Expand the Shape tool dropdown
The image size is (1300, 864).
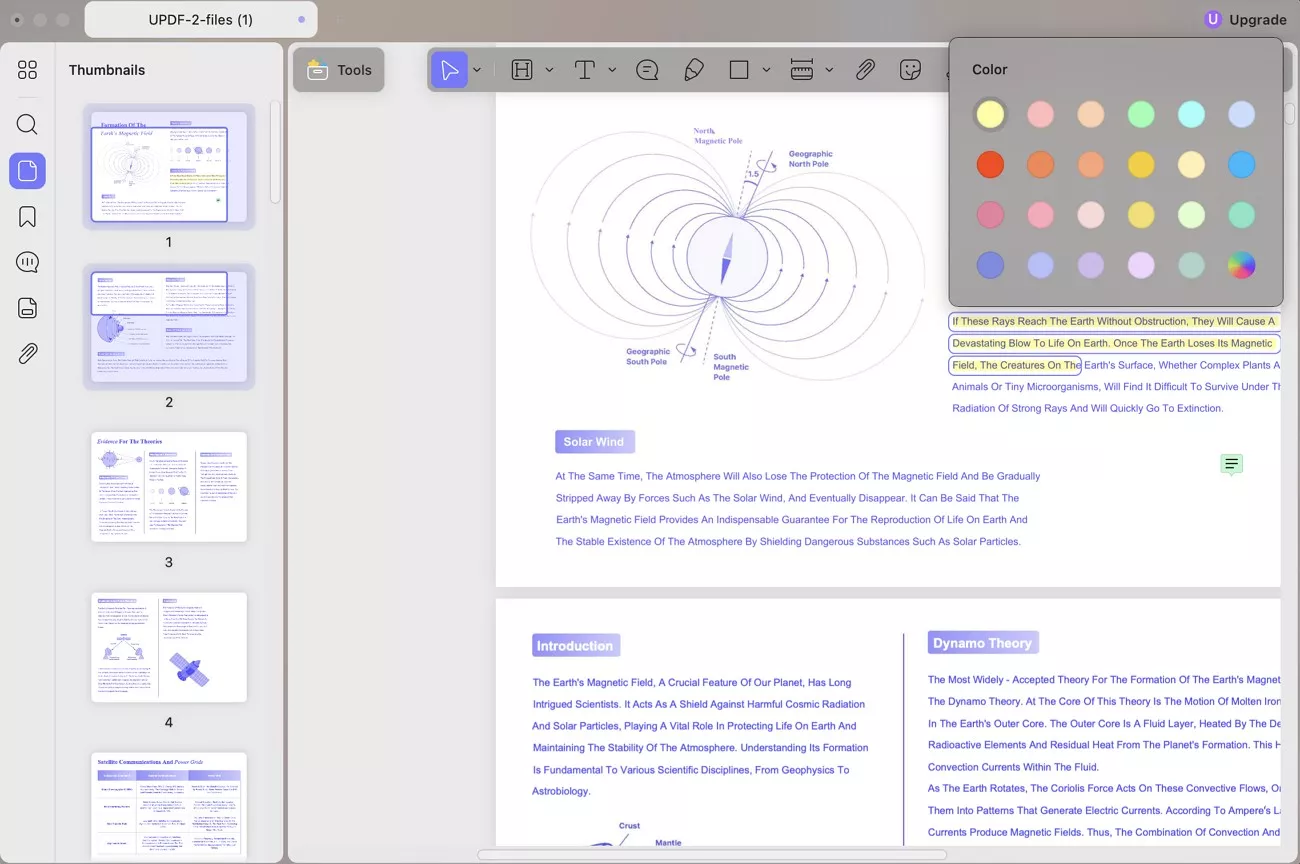click(766, 69)
